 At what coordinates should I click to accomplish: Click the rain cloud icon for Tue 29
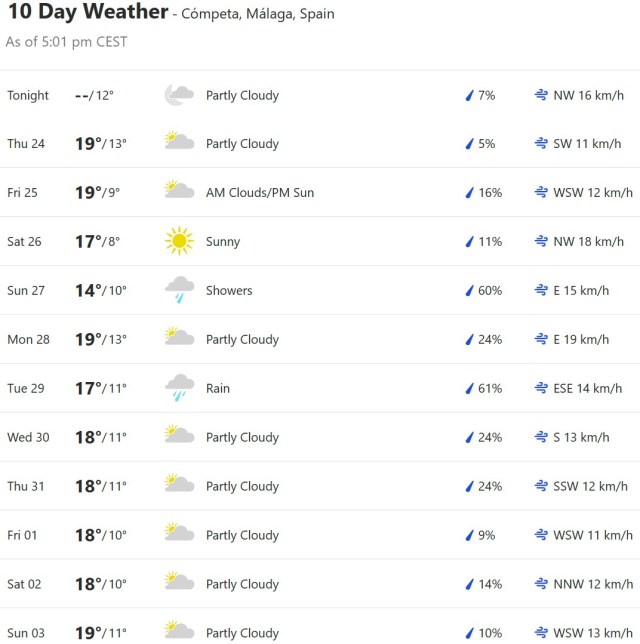coord(179,388)
